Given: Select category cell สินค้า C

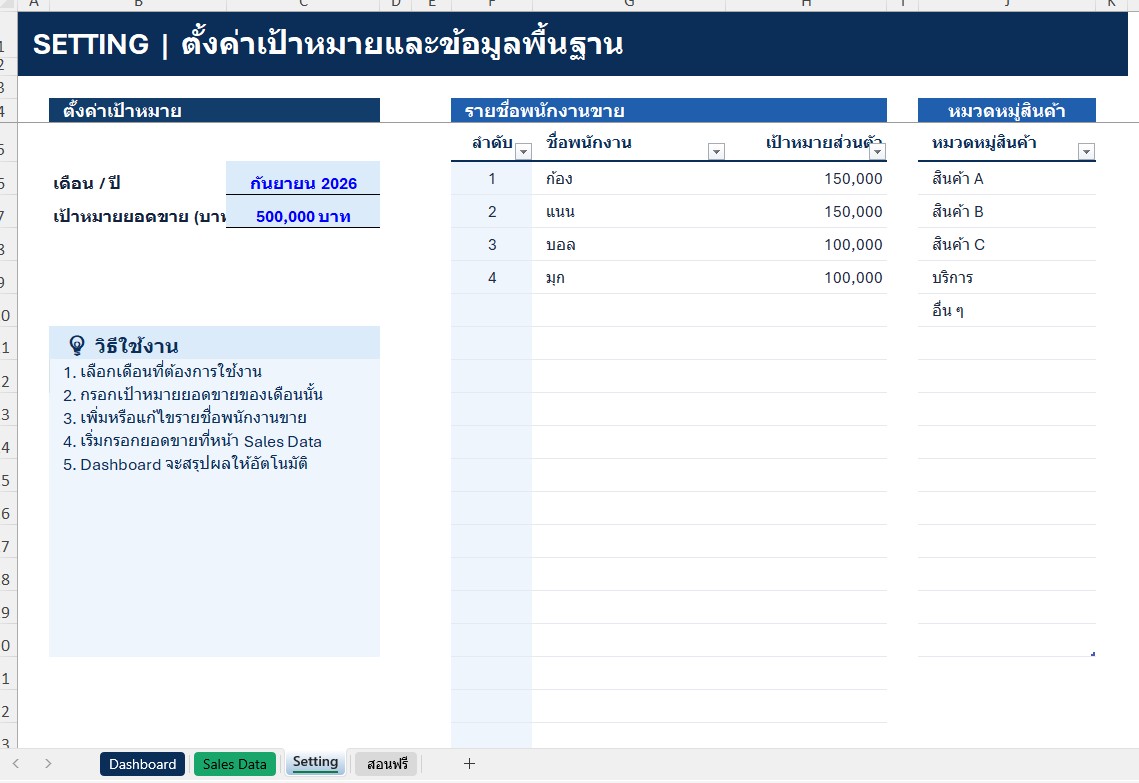Looking at the screenshot, I should [1007, 245].
